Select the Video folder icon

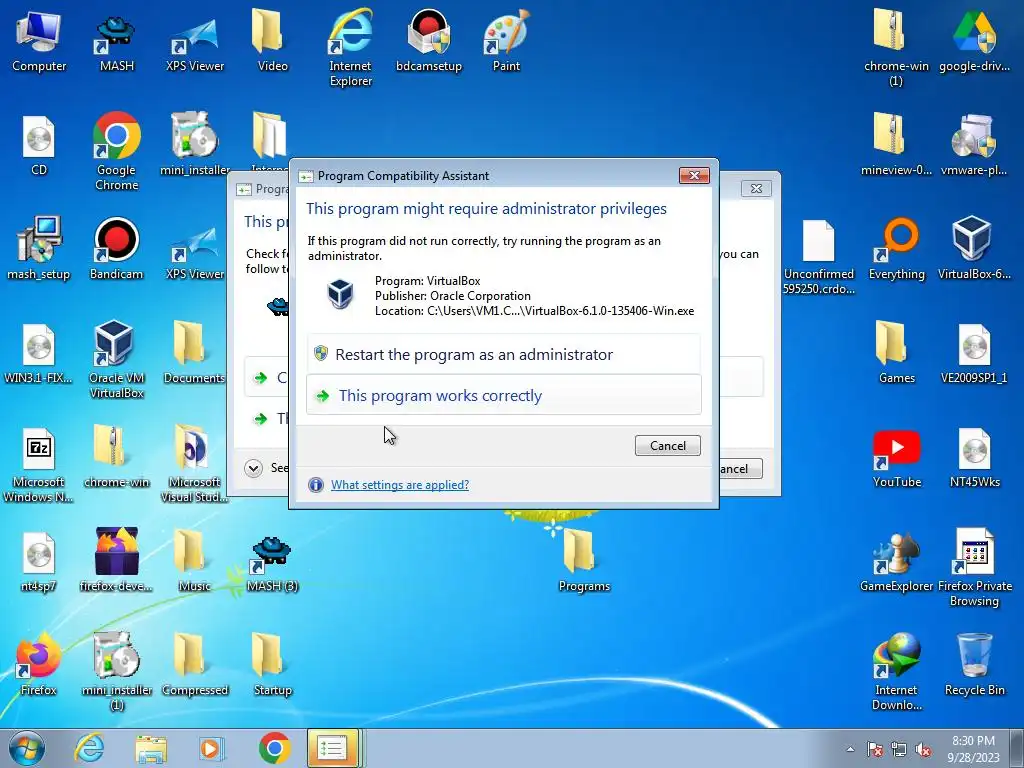272,41
